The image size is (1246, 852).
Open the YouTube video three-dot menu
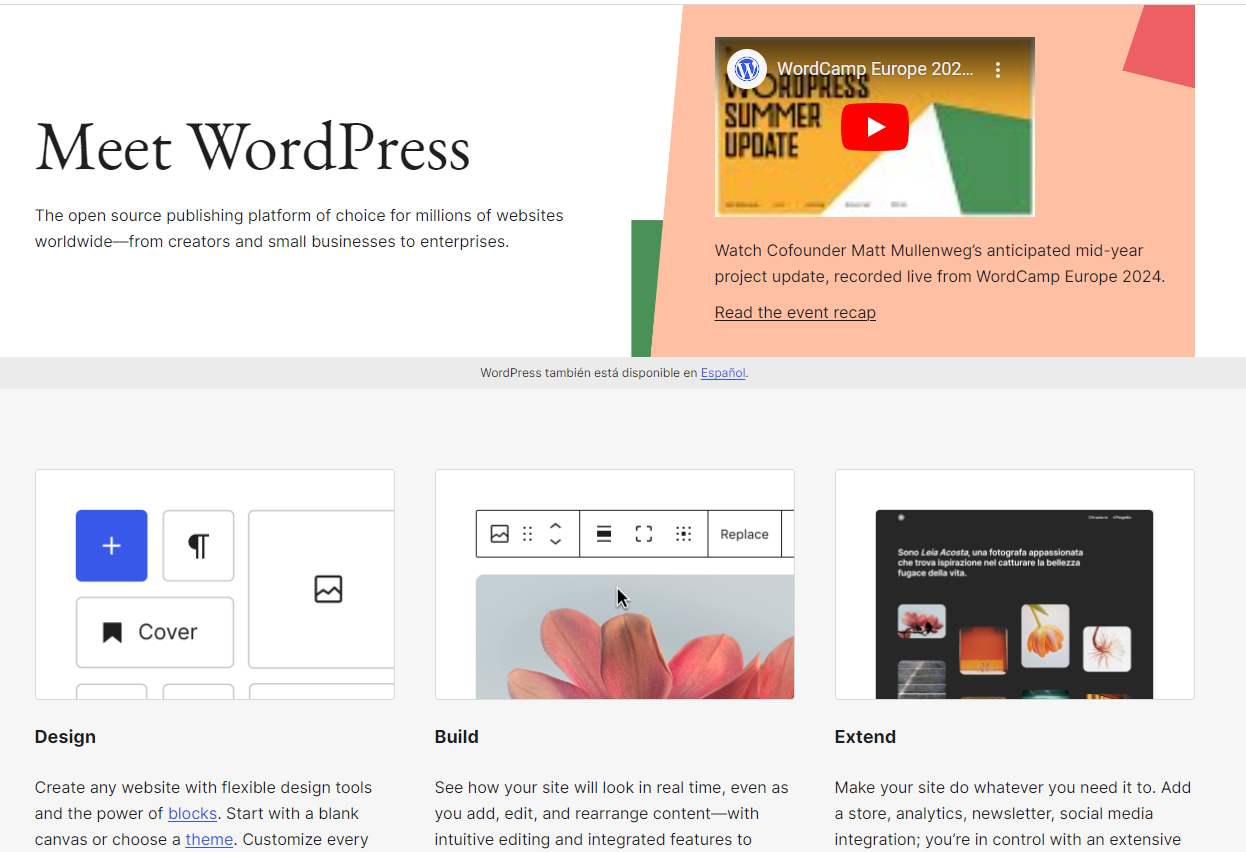click(997, 70)
